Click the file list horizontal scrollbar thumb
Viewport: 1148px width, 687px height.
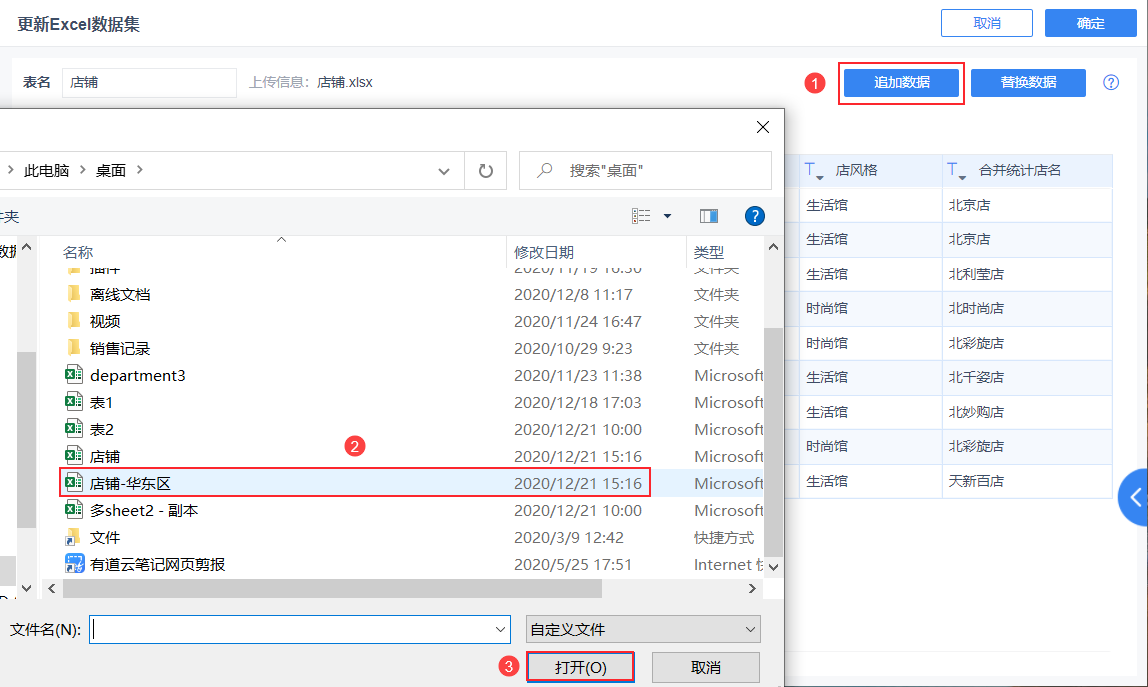click(x=332, y=588)
